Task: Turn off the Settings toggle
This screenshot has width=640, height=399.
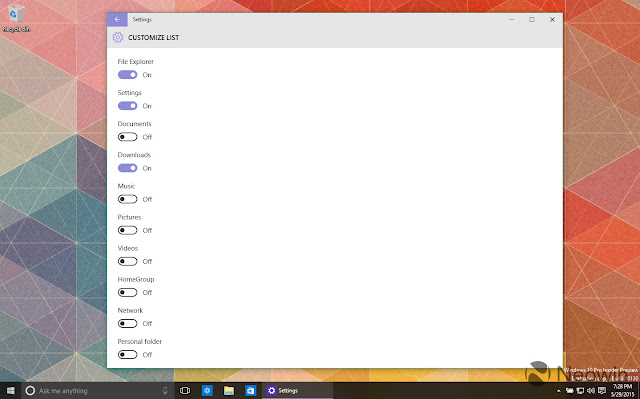Action: 127,106
